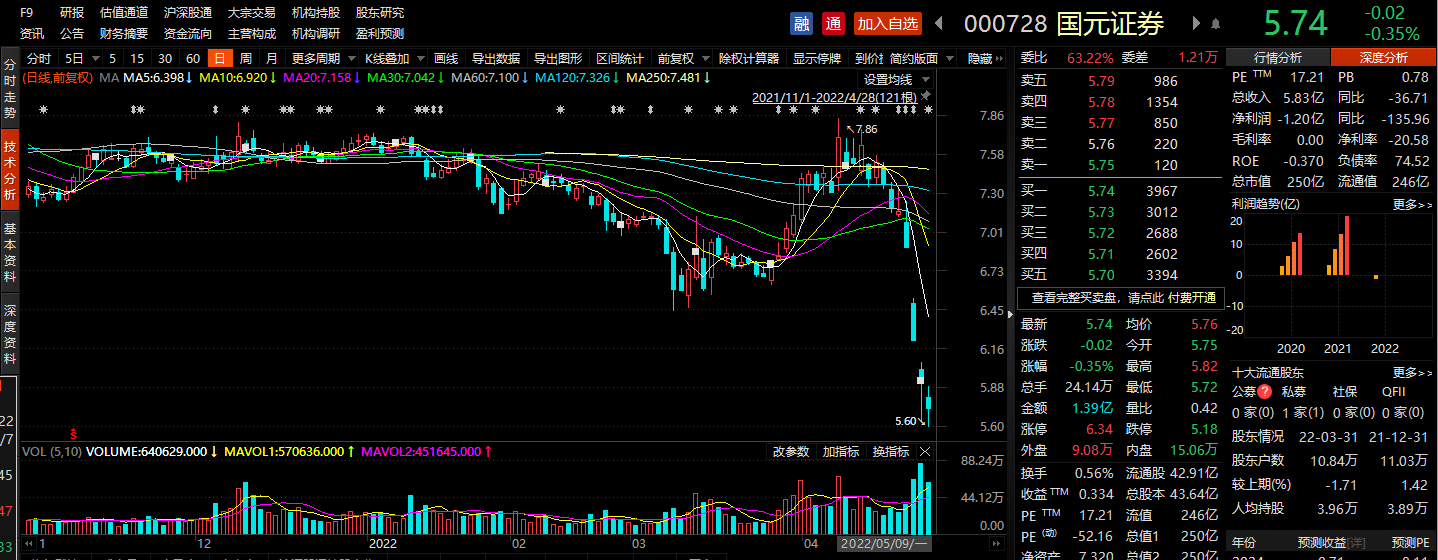This screenshot has height=560, width=1438.
Task: Expand 更多 in 利润趋势 section
Action: tap(1412, 203)
